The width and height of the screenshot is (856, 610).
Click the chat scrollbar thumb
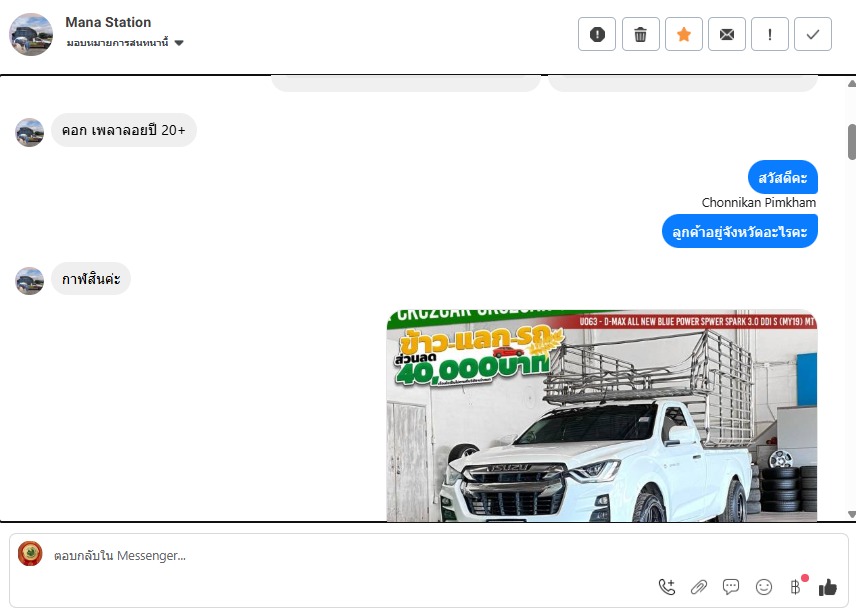coord(852,142)
